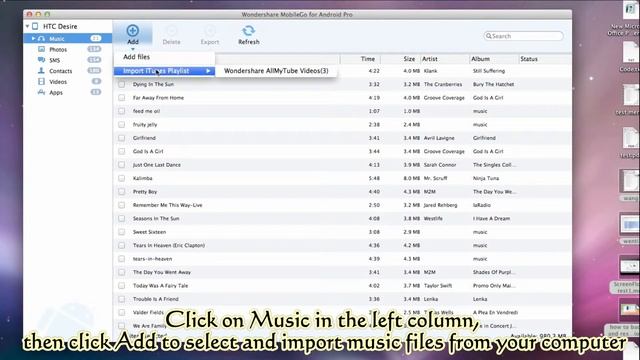Click album Bury The Hatchet
The width and height of the screenshot is (640, 360).
[x=493, y=84]
